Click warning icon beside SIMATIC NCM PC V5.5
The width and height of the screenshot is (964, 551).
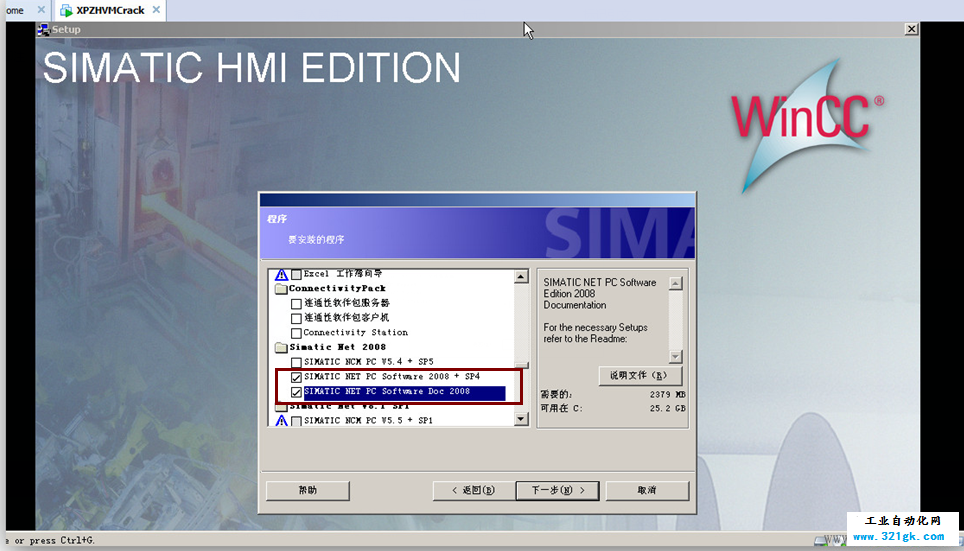click(281, 421)
